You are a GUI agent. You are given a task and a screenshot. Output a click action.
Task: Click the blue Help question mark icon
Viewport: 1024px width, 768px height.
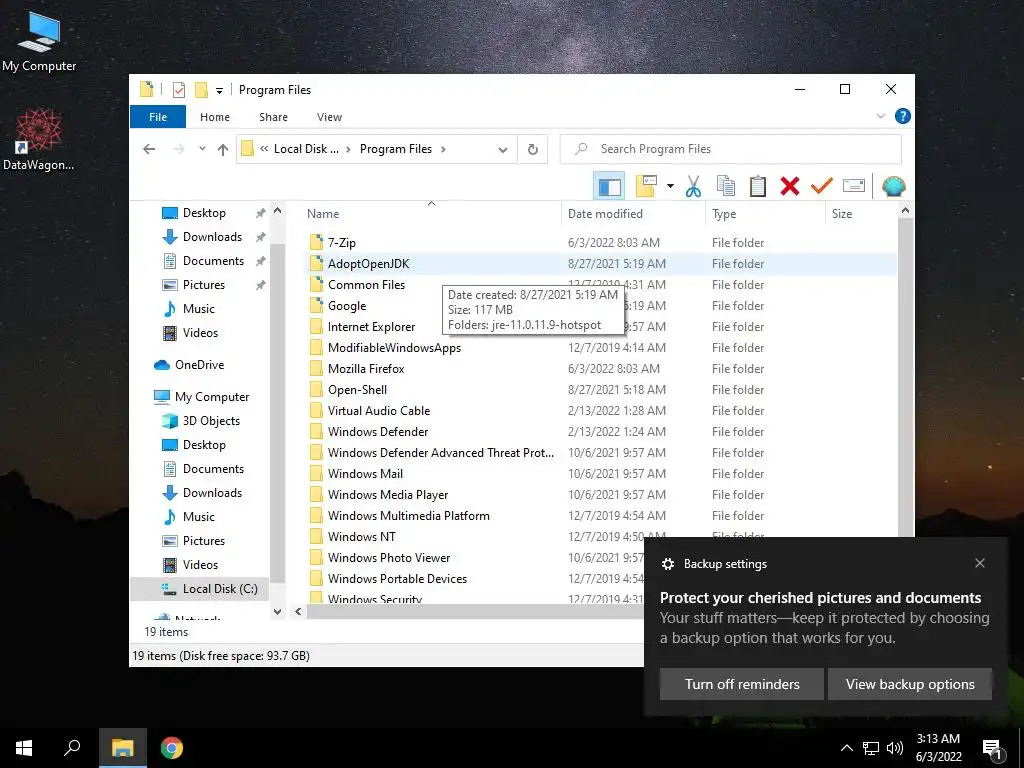tap(903, 116)
